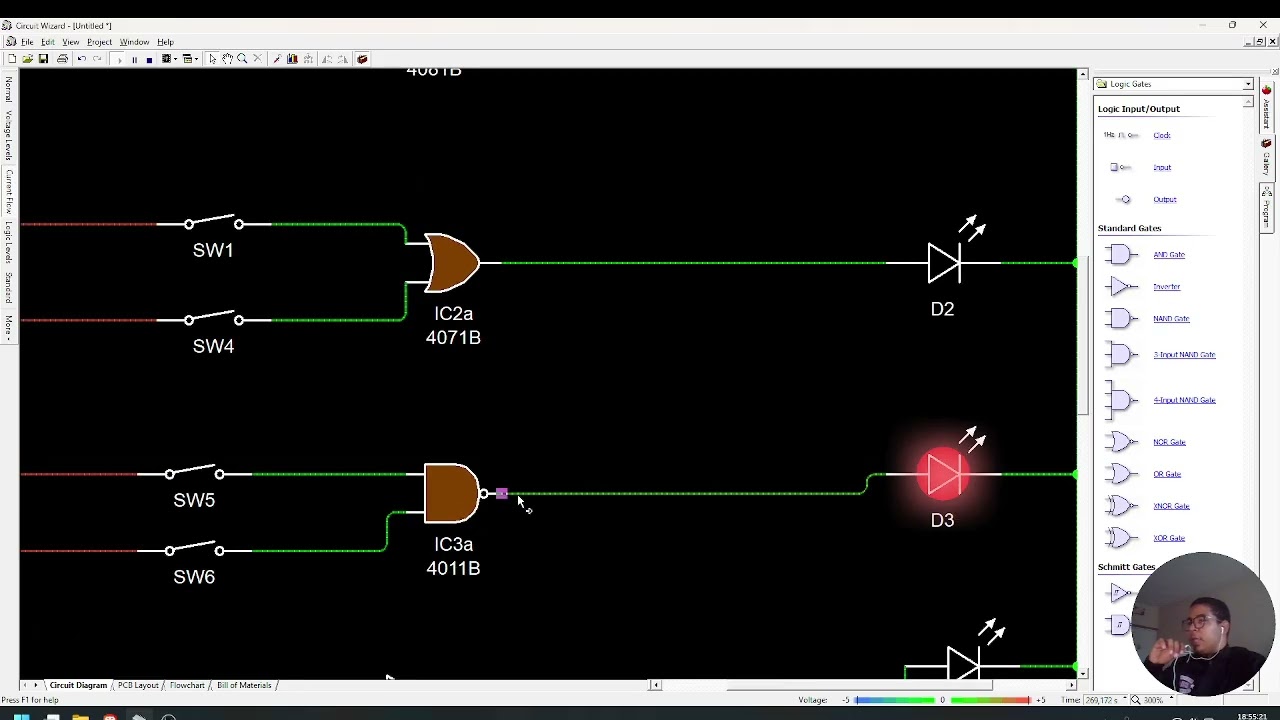Select the Standard side tab
The width and height of the screenshot is (1280, 720).
coord(8,288)
